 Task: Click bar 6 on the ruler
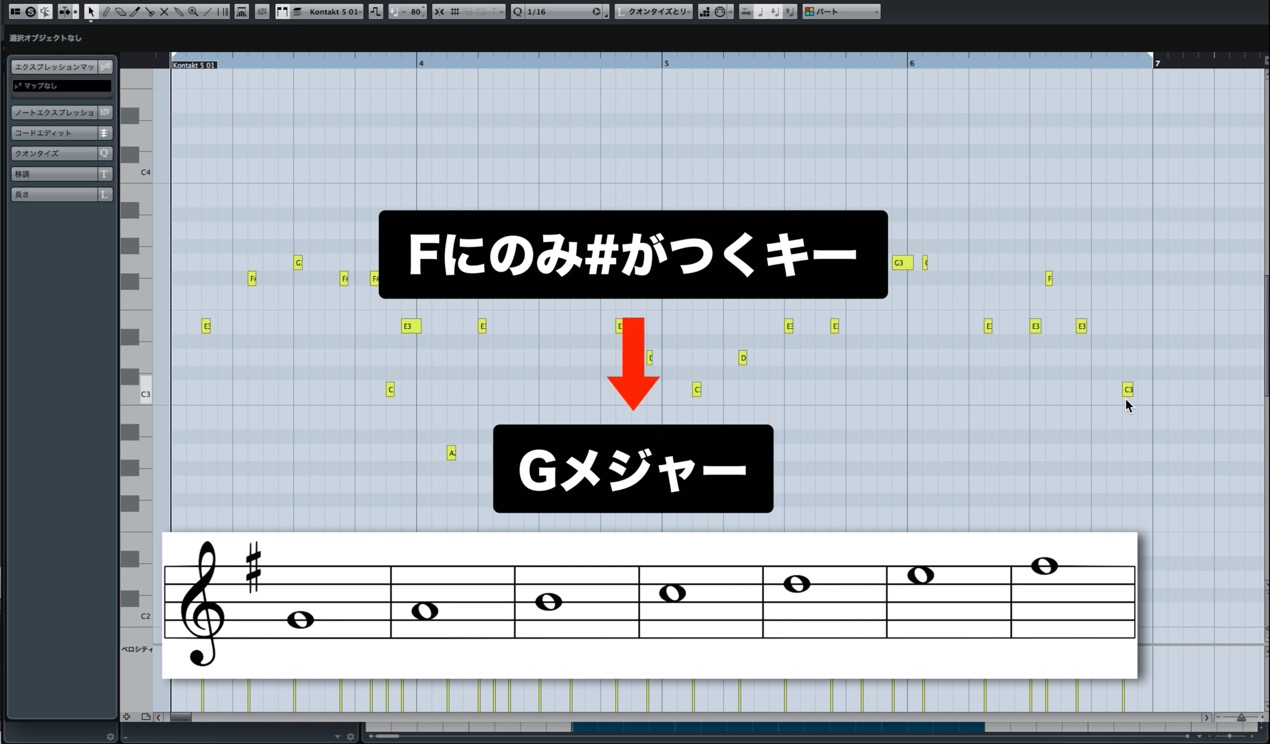coord(911,63)
